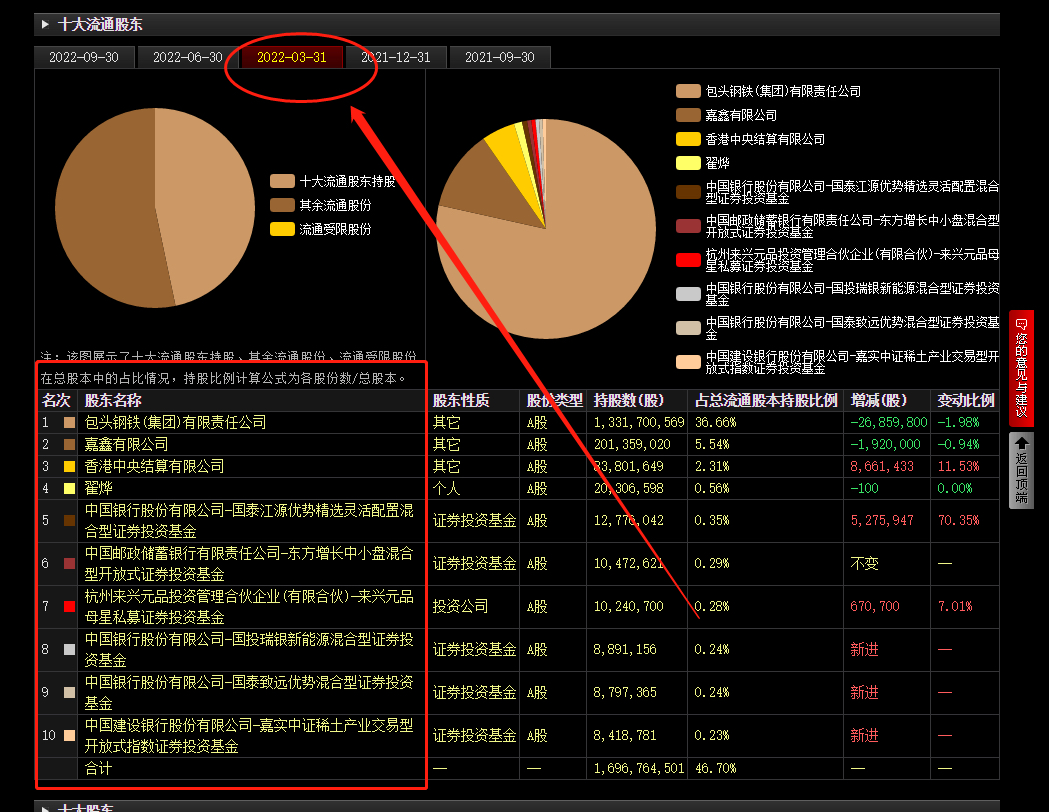The image size is (1049, 812).
Task: Click 十大流通股东持股 legend swatch in left chart
Action: (282, 181)
